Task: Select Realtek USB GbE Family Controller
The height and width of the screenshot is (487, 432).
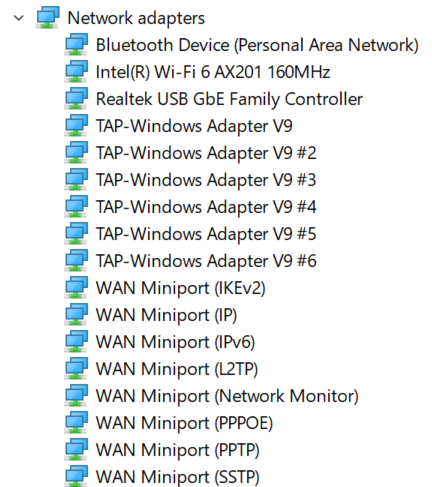Action: point(229,99)
